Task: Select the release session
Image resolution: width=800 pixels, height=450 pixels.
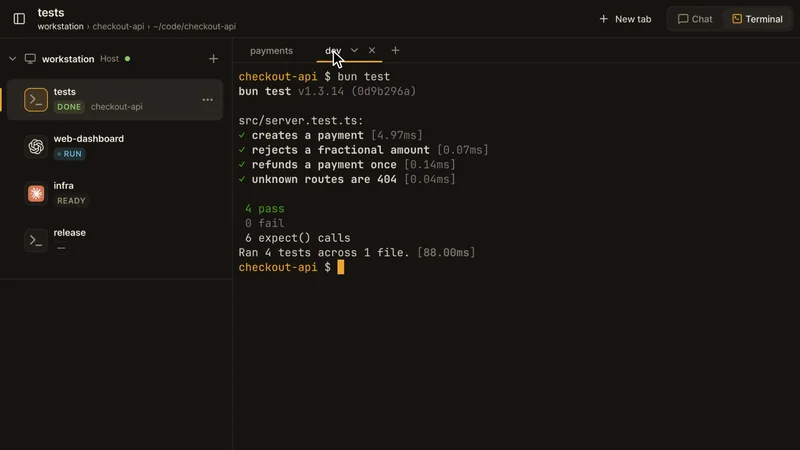Action: 115,240
